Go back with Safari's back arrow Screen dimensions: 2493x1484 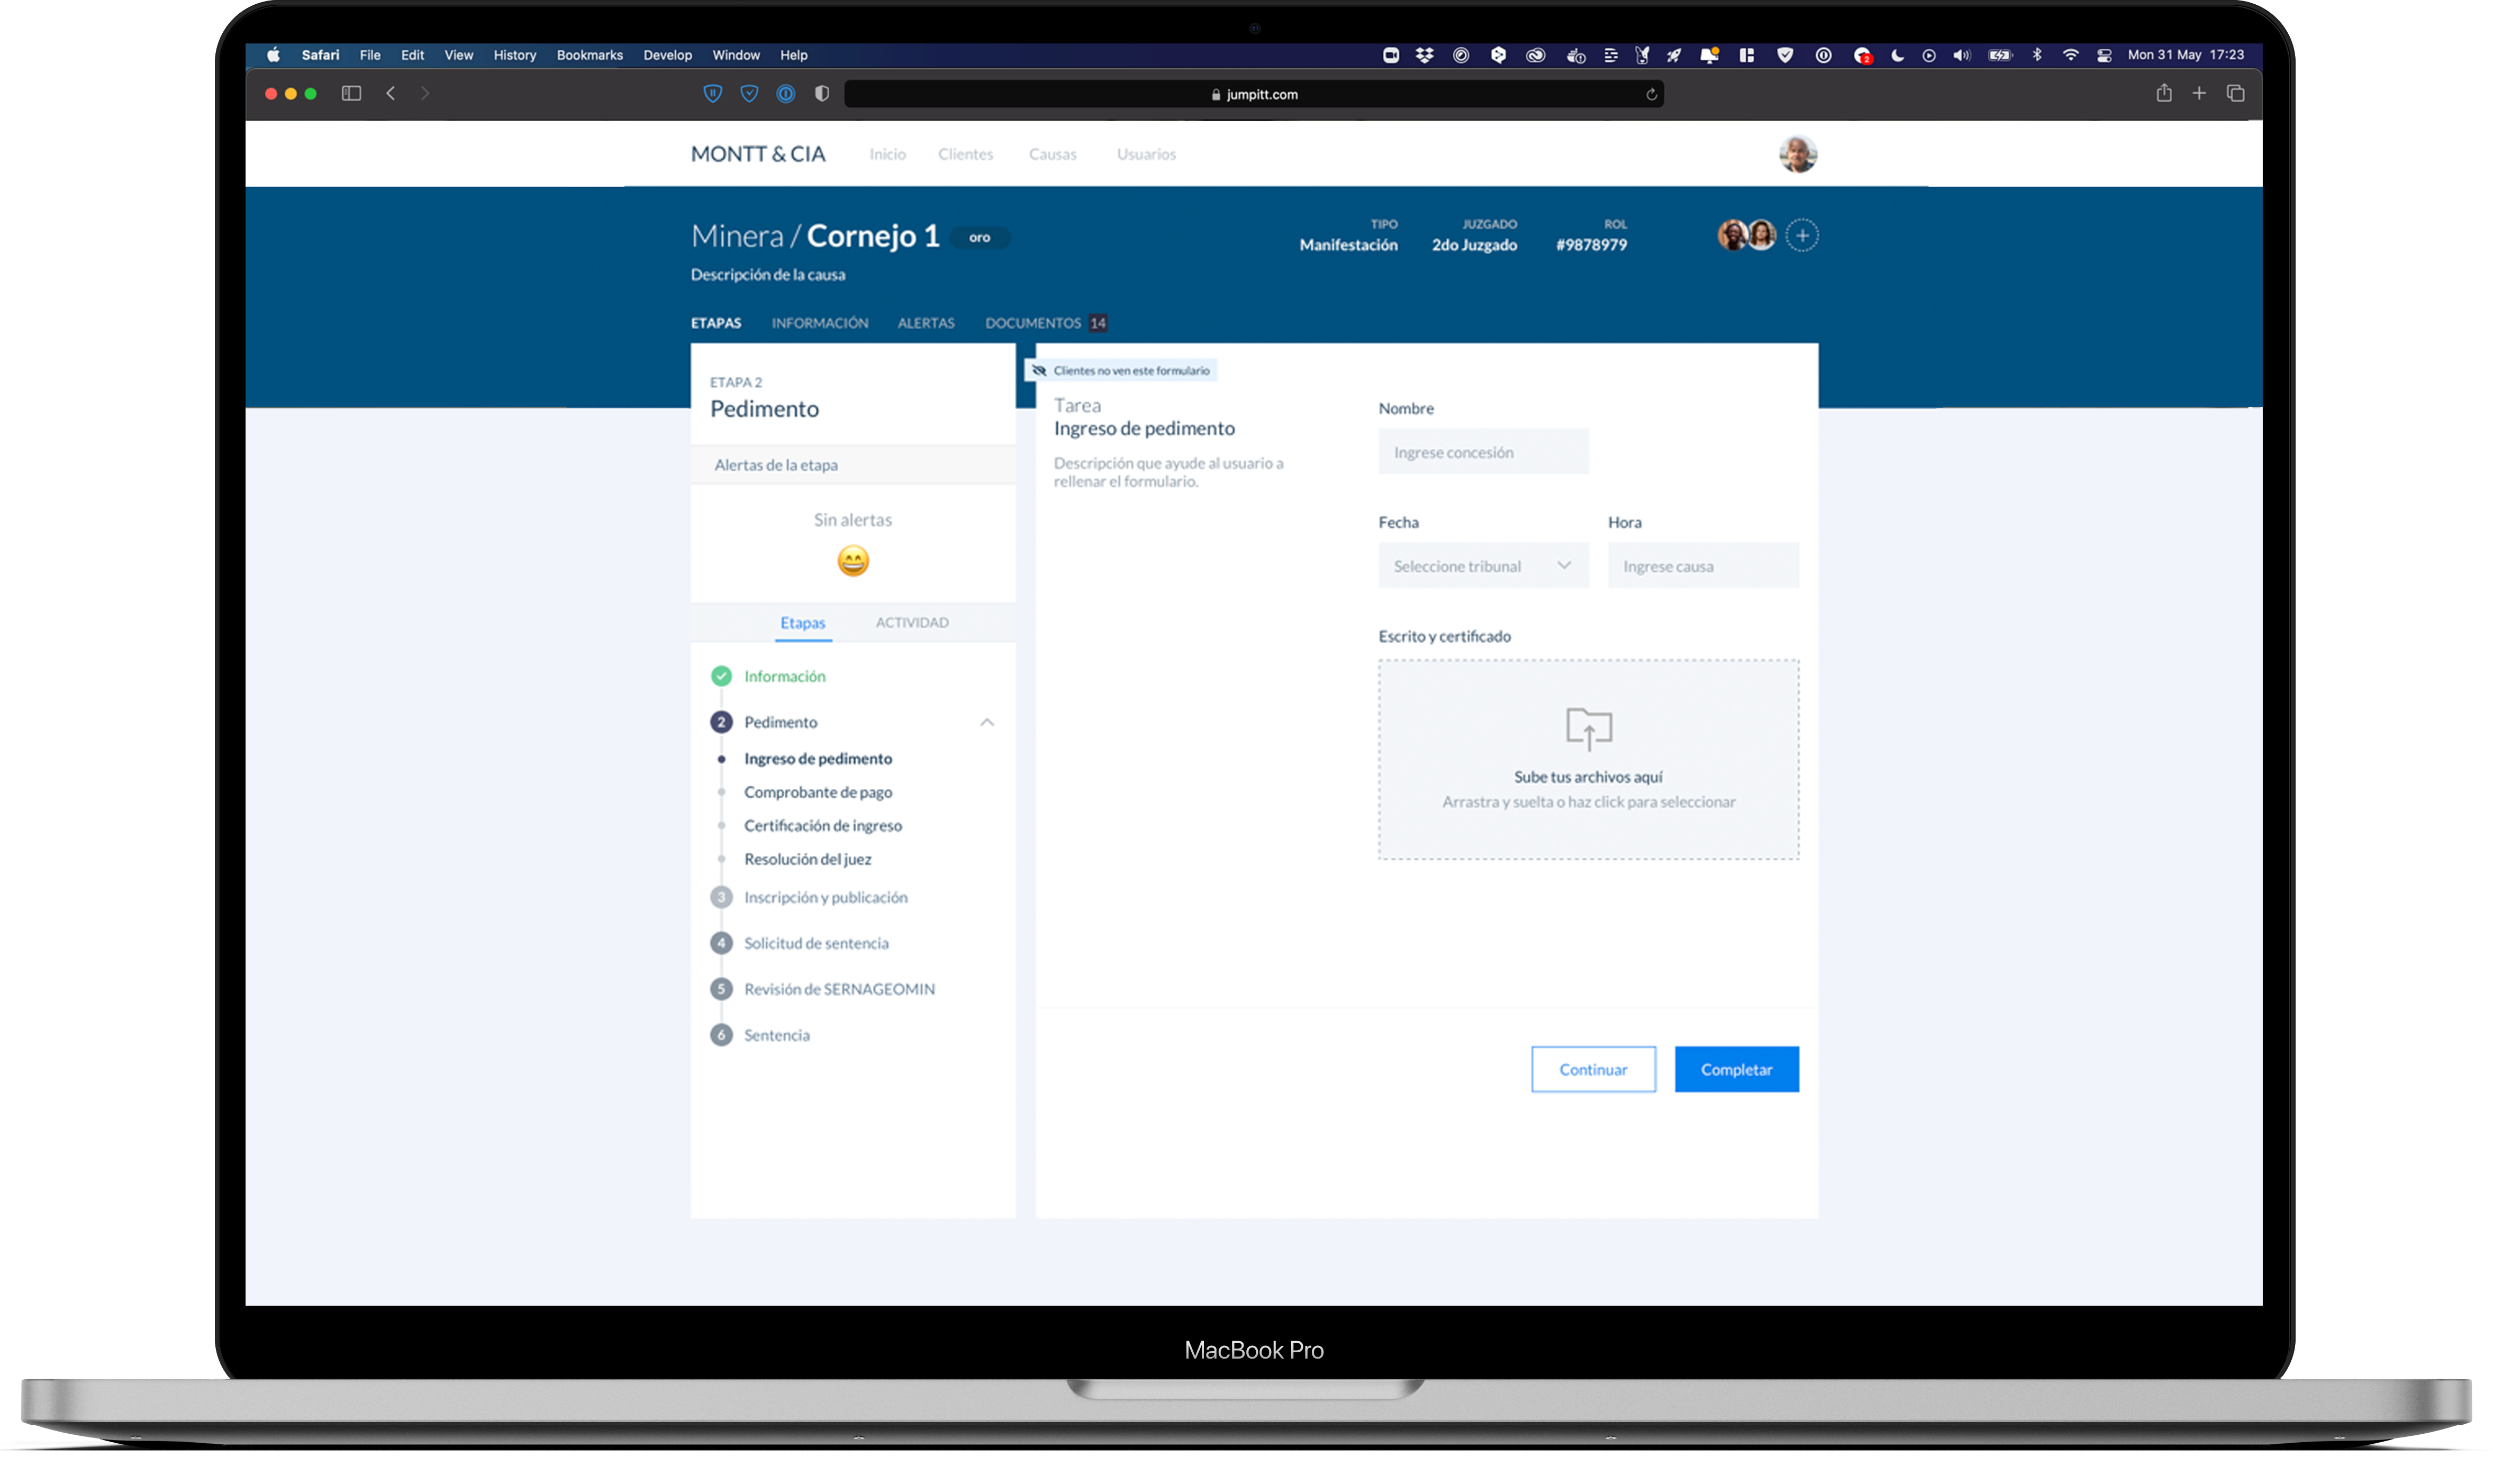(390, 93)
